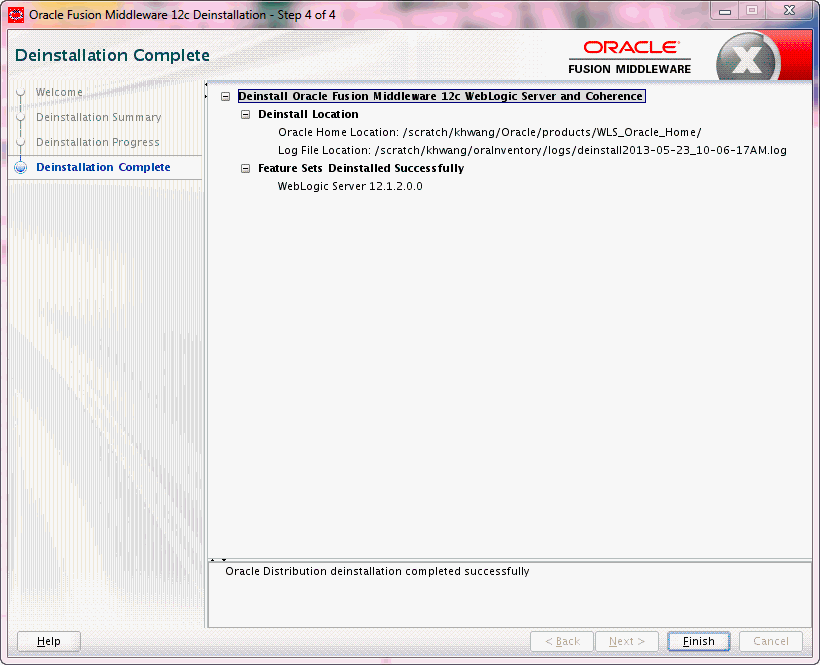Image resolution: width=820 pixels, height=665 pixels.
Task: Click the Deinstallation Complete page heading
Action: (112, 55)
